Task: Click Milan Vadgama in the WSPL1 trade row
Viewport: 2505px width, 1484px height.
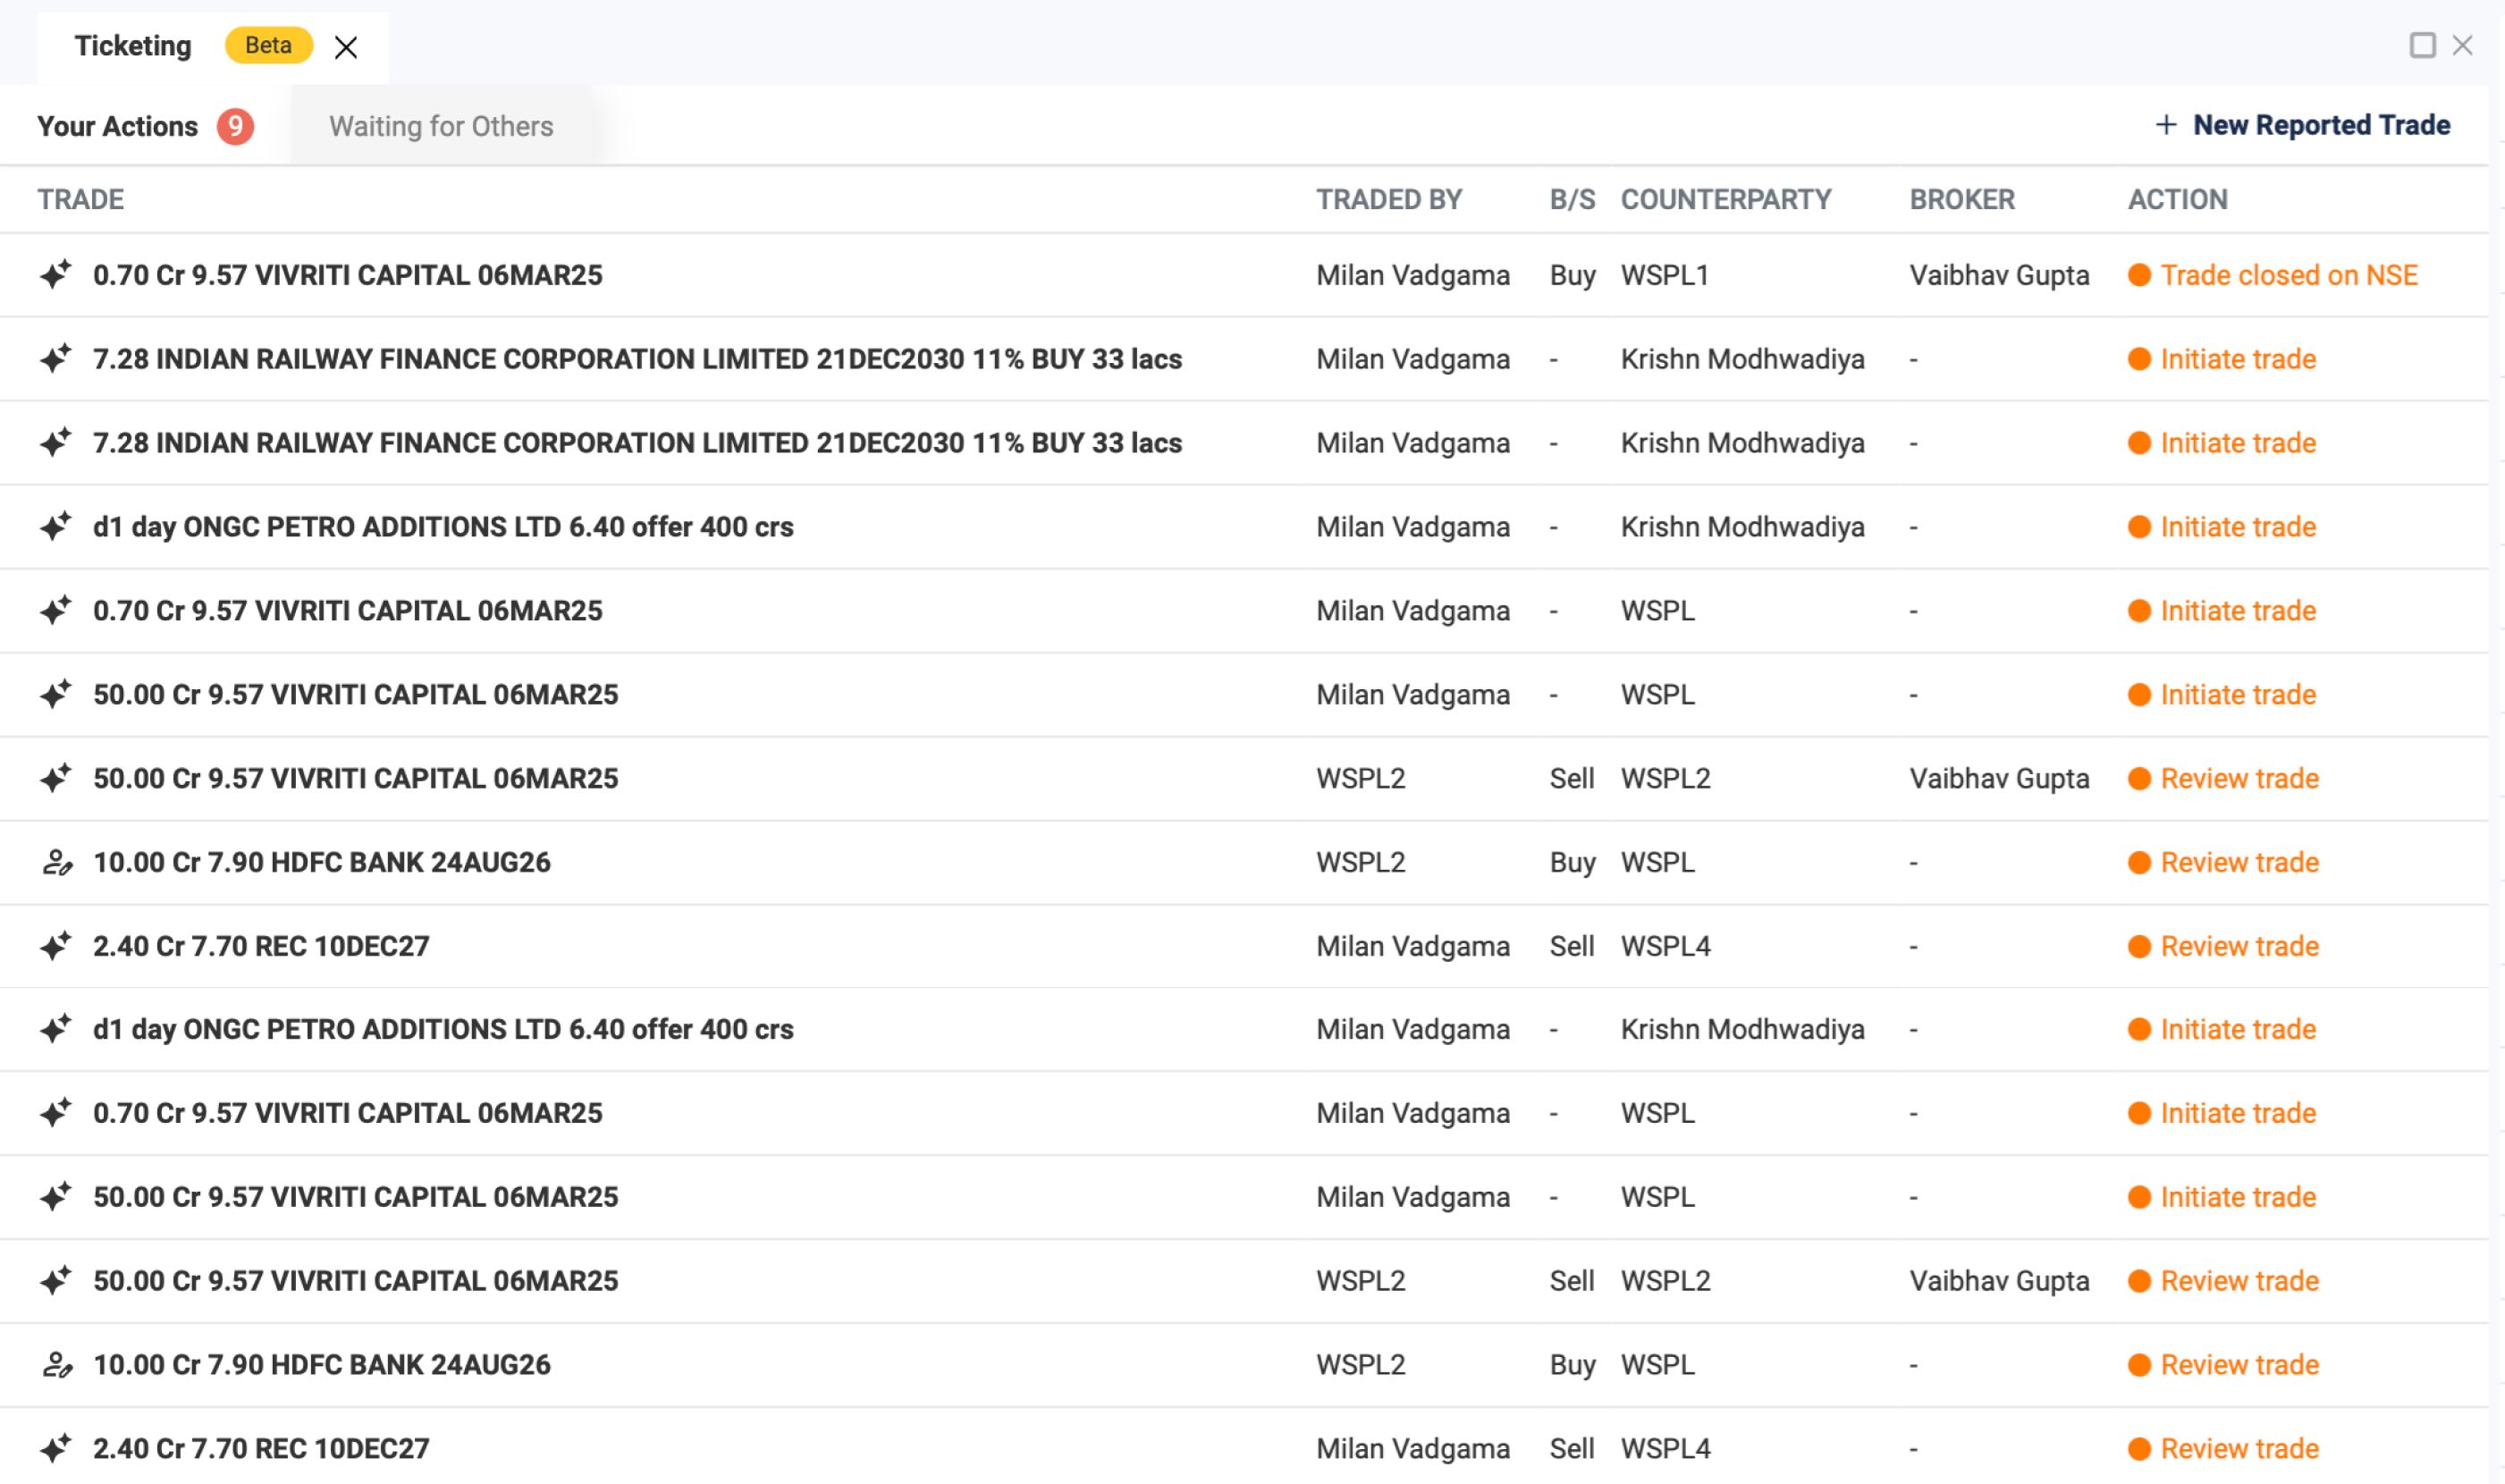Action: [x=1413, y=275]
